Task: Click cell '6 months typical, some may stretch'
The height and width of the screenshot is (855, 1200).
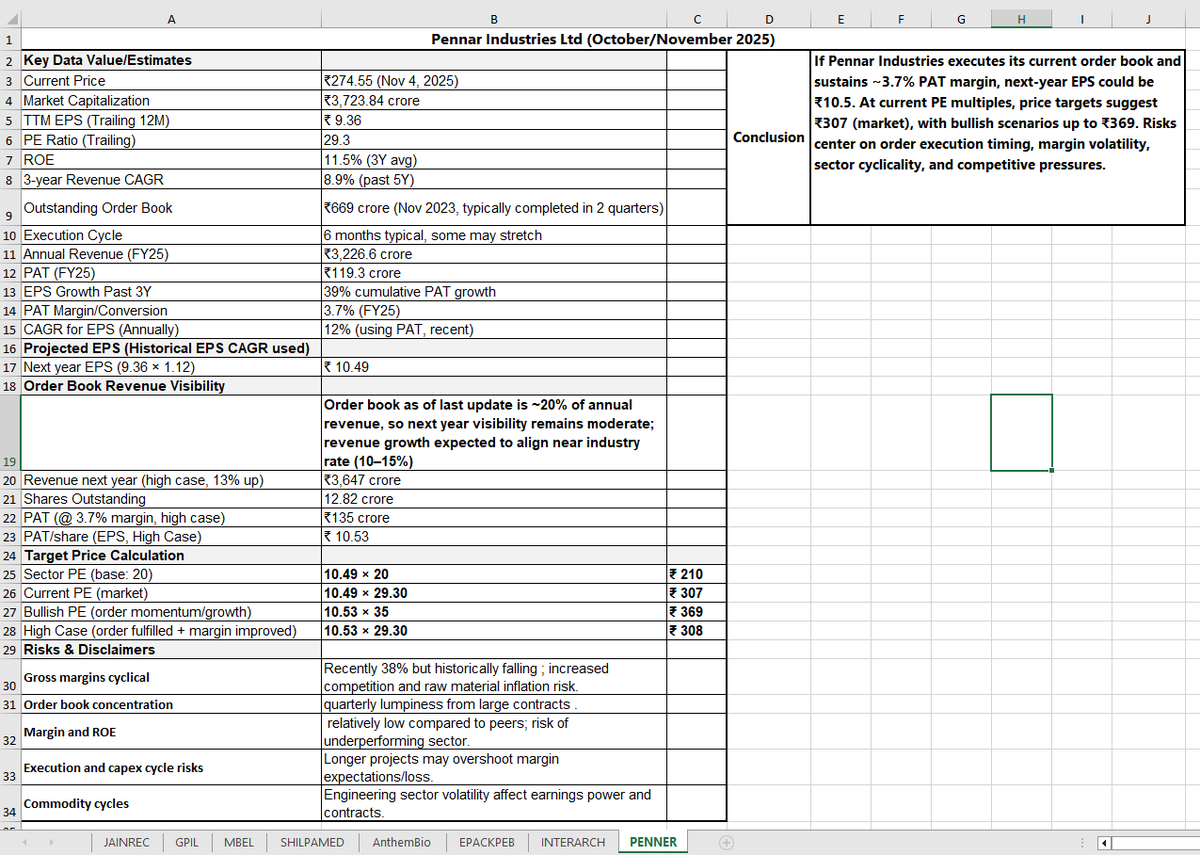Action: pos(494,235)
